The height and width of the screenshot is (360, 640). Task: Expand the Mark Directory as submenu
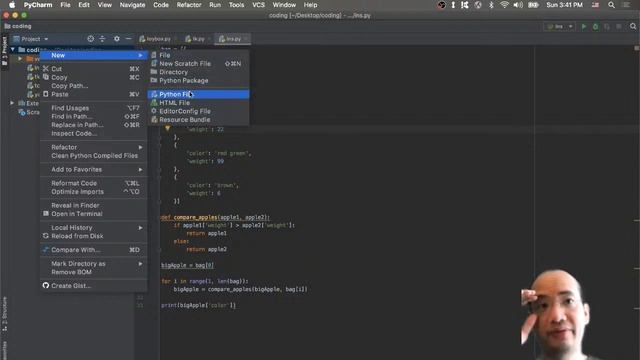pyautogui.click(x=94, y=264)
